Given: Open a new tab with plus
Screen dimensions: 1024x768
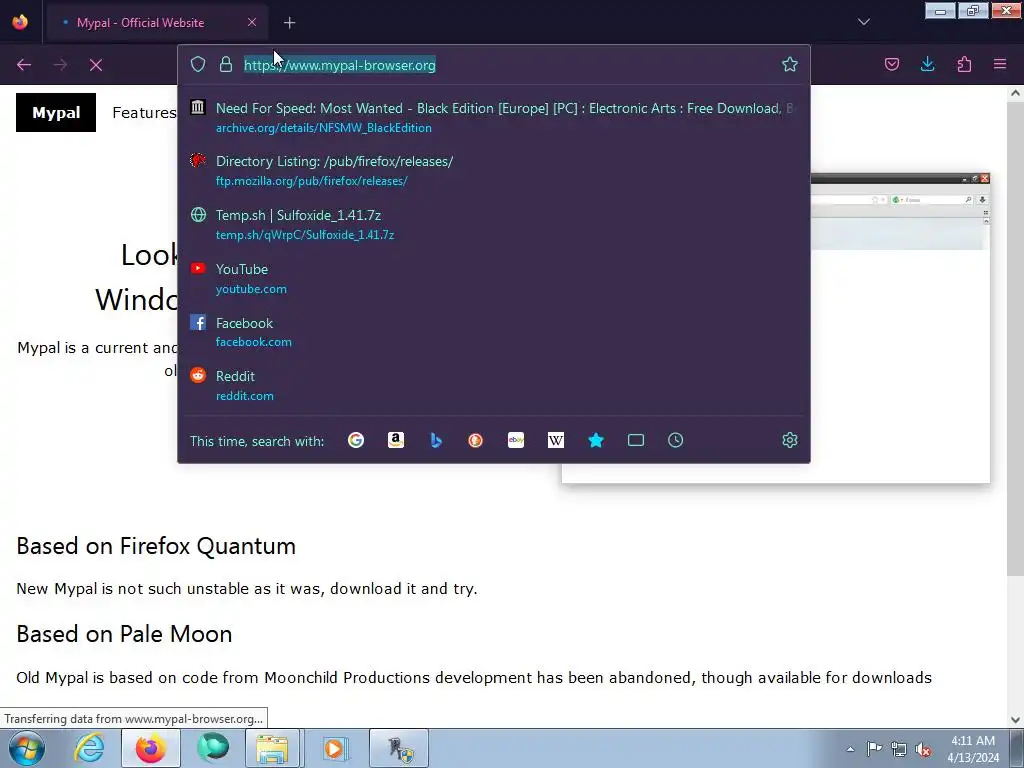Looking at the screenshot, I should point(289,23).
